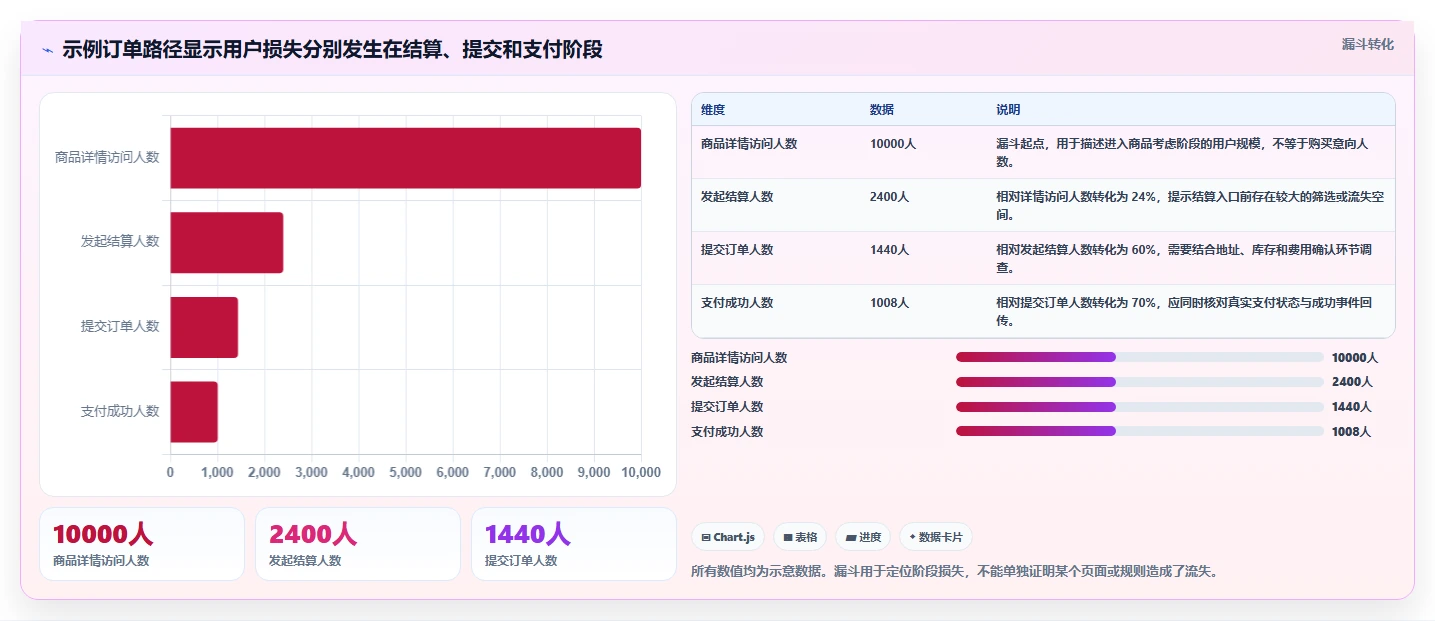This screenshot has height=621, width=1435.
Task: Click the 发起结算人数 bar in chart
Action: pos(227,242)
